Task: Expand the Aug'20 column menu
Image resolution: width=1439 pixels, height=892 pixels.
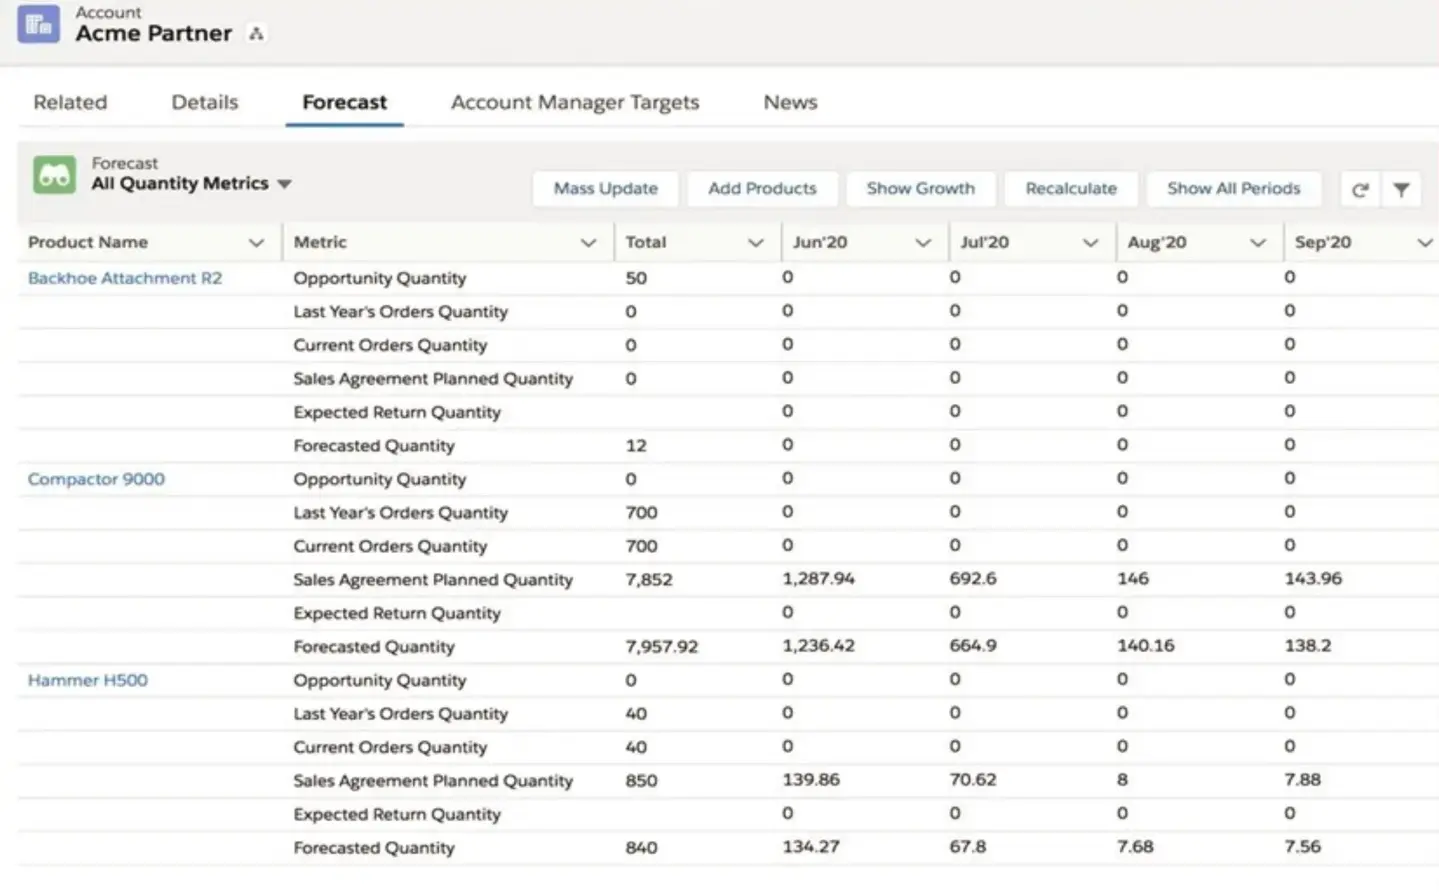Action: 1257,242
